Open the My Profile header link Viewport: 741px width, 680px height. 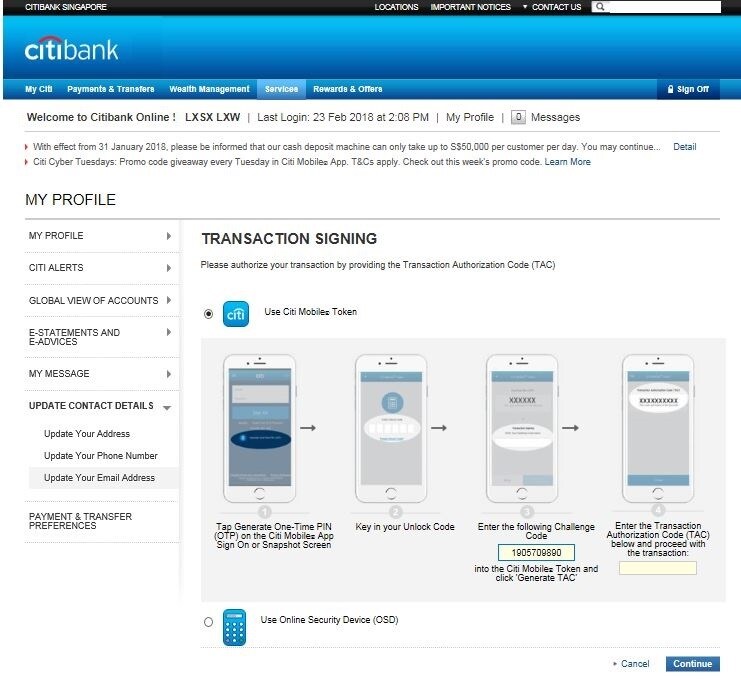[470, 117]
